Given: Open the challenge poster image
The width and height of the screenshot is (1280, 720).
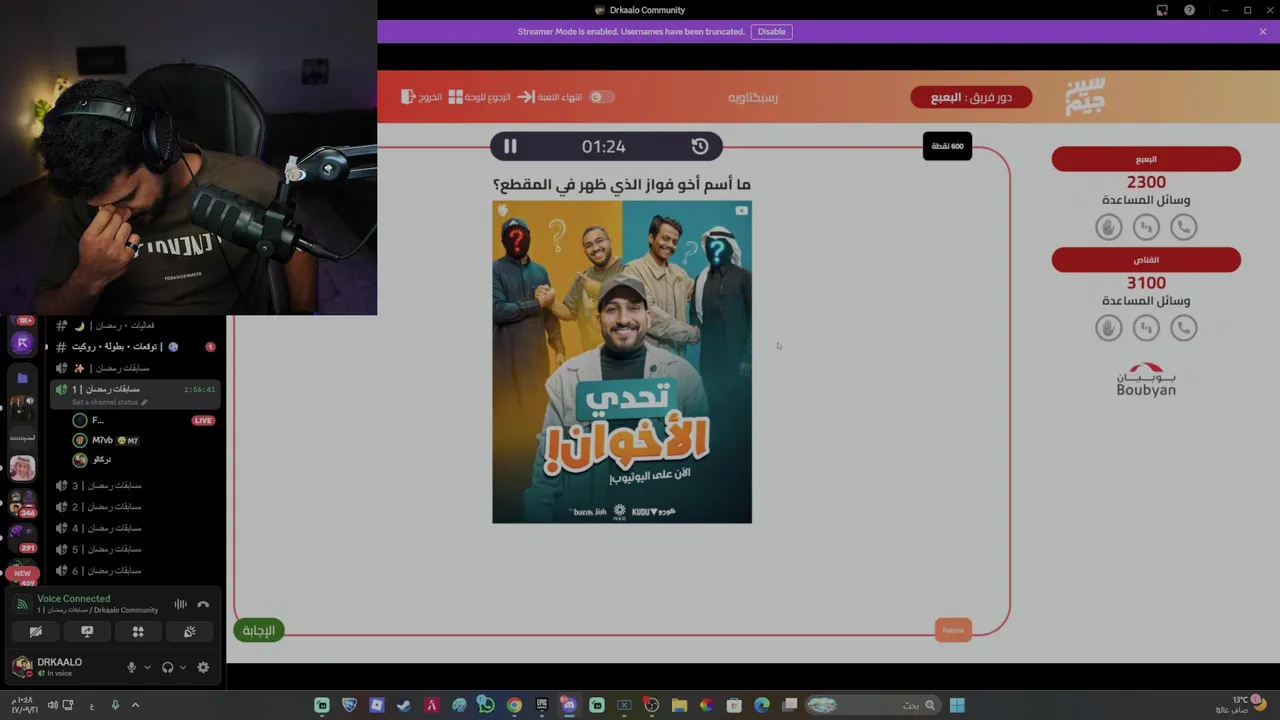Looking at the screenshot, I should 622,362.
